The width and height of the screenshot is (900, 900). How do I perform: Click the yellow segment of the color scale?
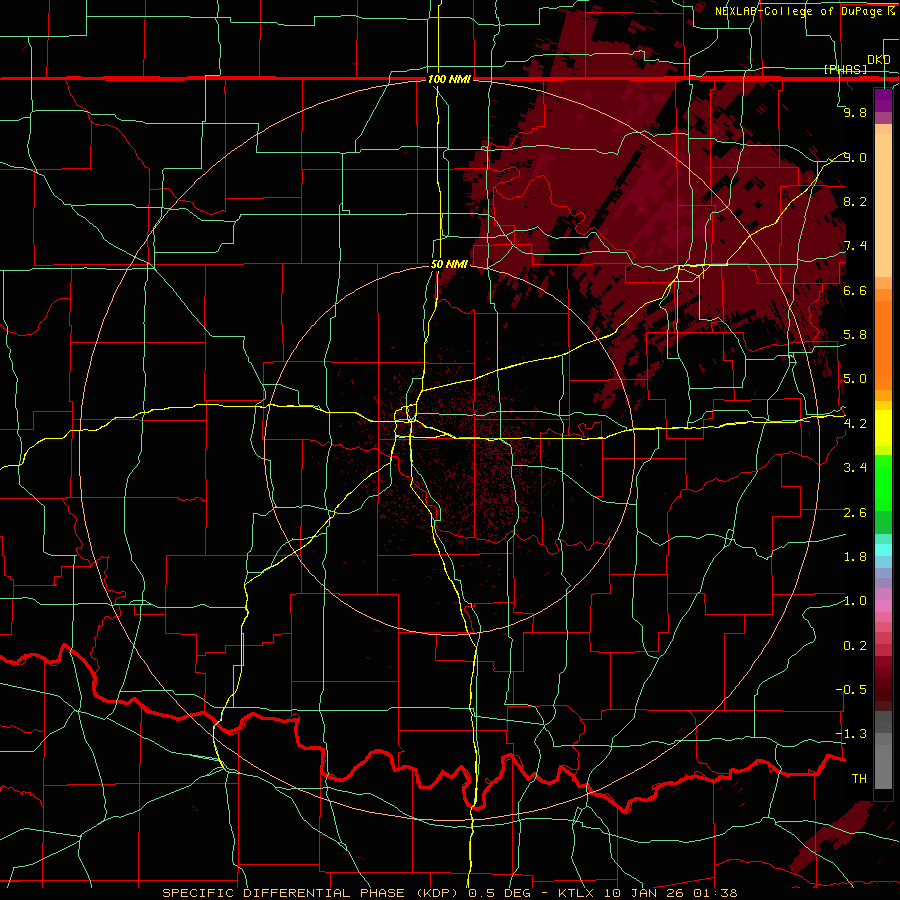point(883,428)
